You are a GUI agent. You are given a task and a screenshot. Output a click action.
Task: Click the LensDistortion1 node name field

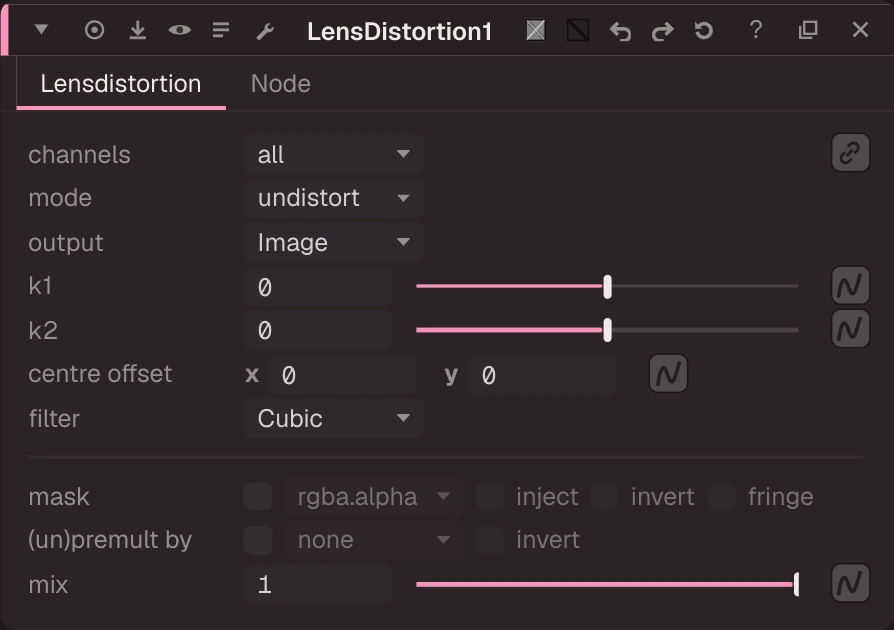(399, 31)
